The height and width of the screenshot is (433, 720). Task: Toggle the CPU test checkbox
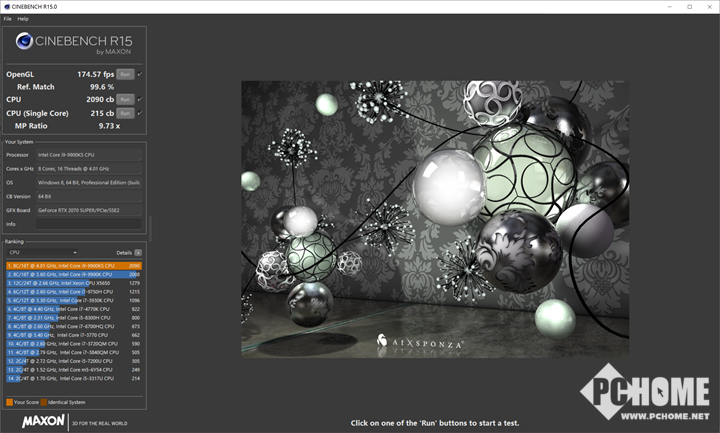tap(140, 99)
